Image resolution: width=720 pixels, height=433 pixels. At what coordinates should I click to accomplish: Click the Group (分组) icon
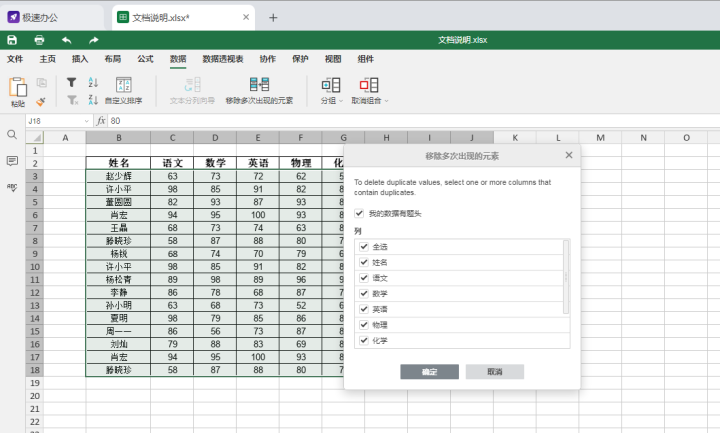[331, 85]
